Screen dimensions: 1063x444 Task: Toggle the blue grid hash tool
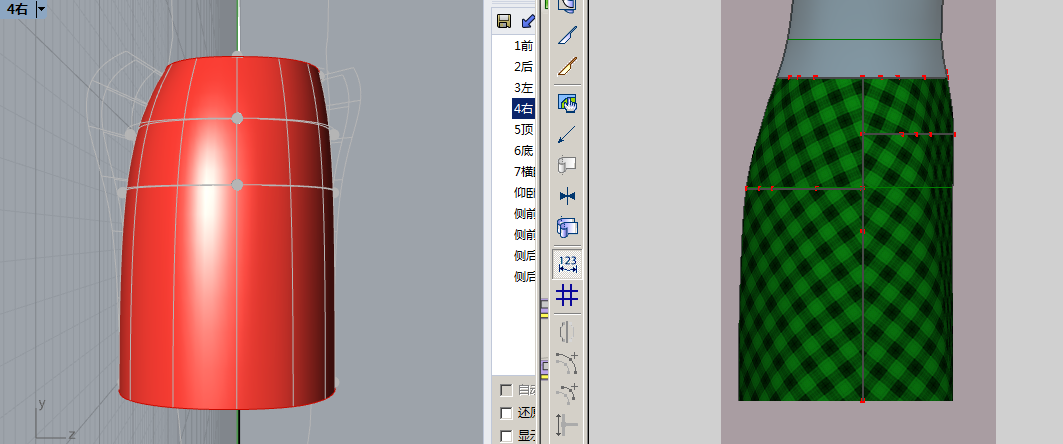coord(567,295)
